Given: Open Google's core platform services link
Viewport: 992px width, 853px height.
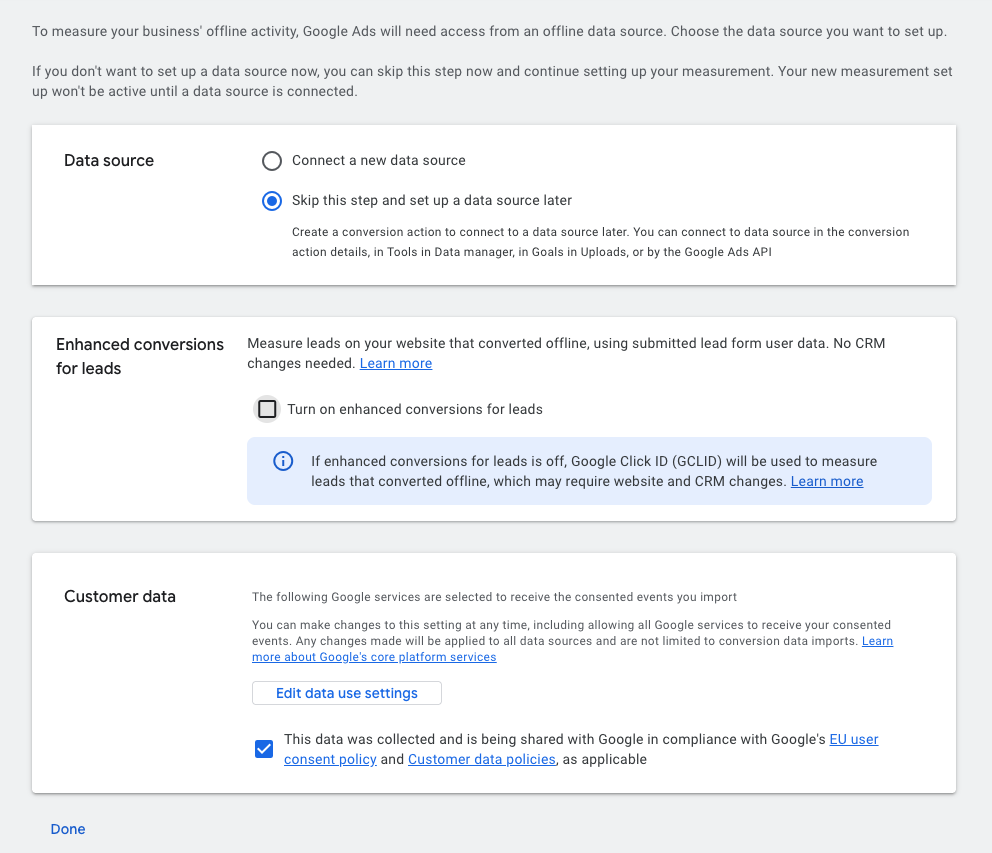Looking at the screenshot, I should coord(374,657).
